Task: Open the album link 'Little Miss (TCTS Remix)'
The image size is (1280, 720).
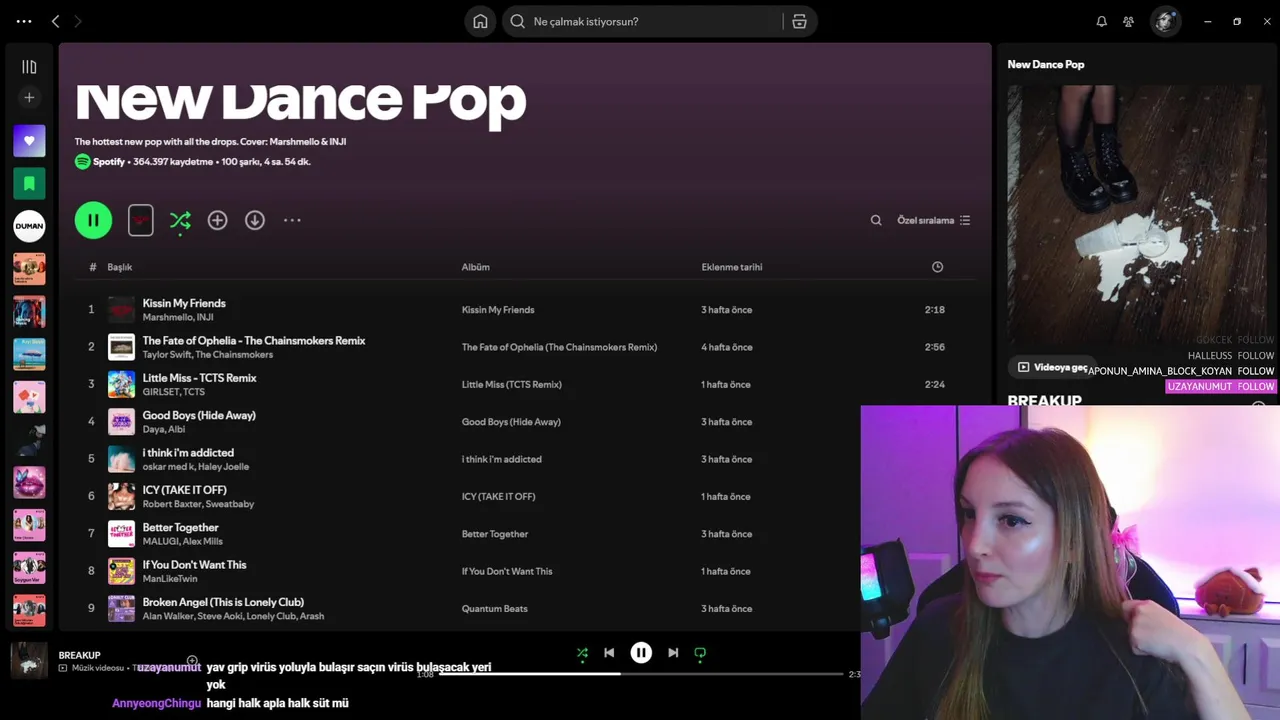Action: (x=511, y=384)
